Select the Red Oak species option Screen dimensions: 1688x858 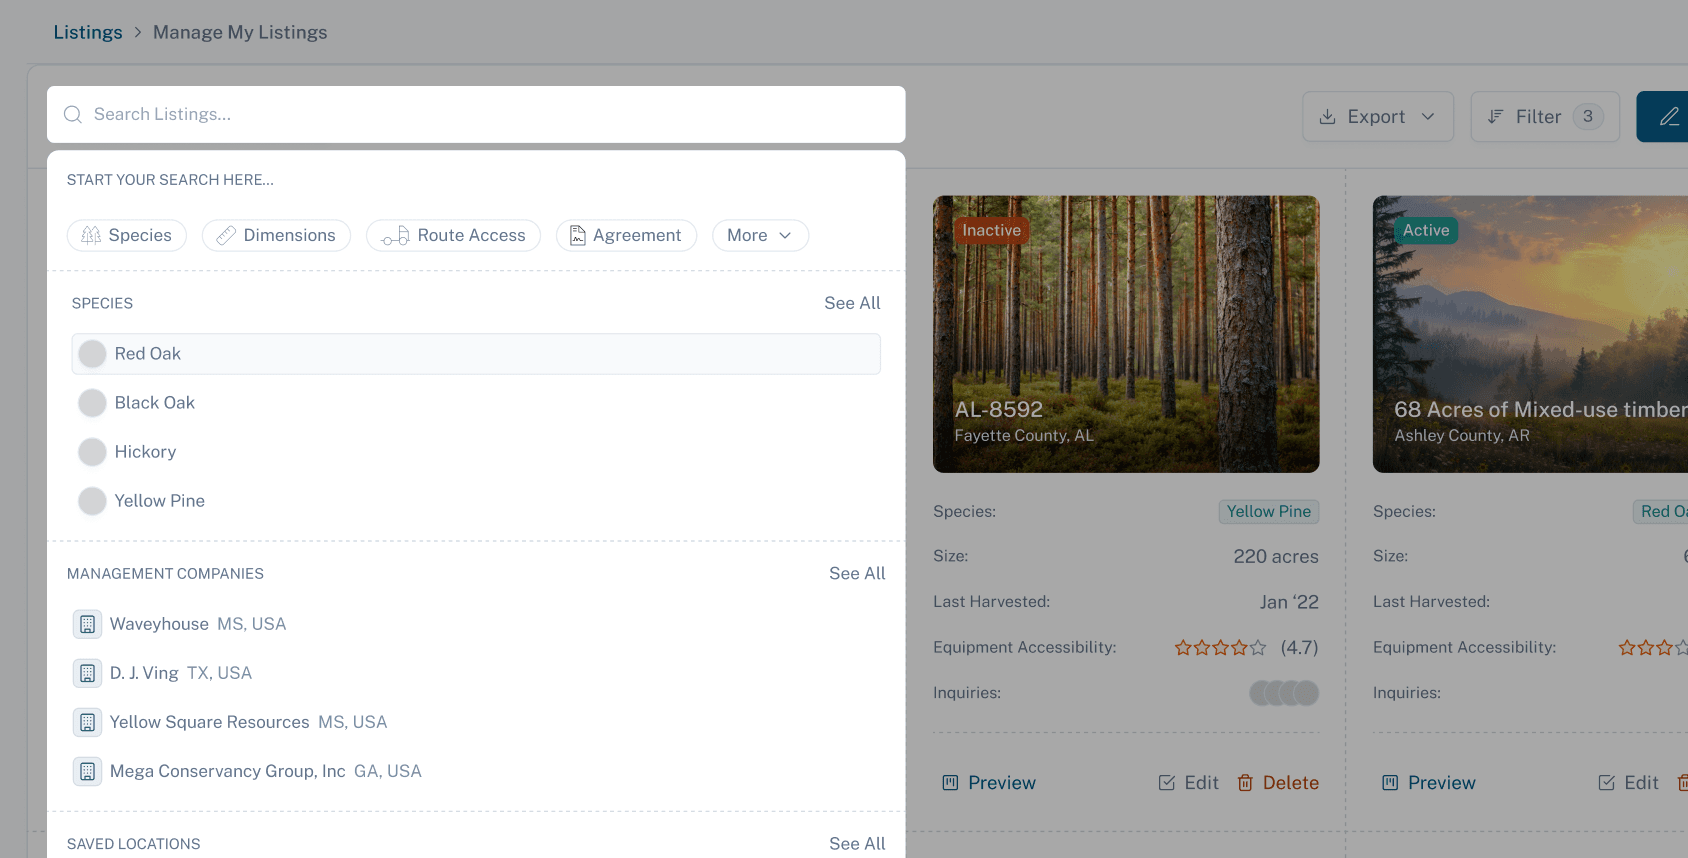click(93, 354)
